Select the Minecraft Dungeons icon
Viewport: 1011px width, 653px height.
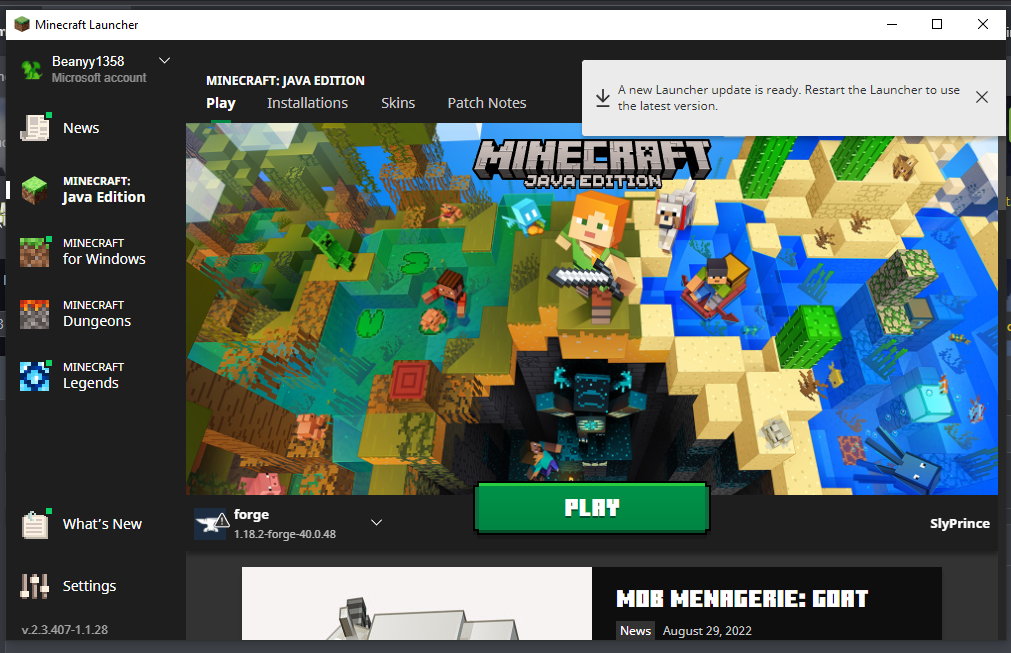click(x=35, y=314)
